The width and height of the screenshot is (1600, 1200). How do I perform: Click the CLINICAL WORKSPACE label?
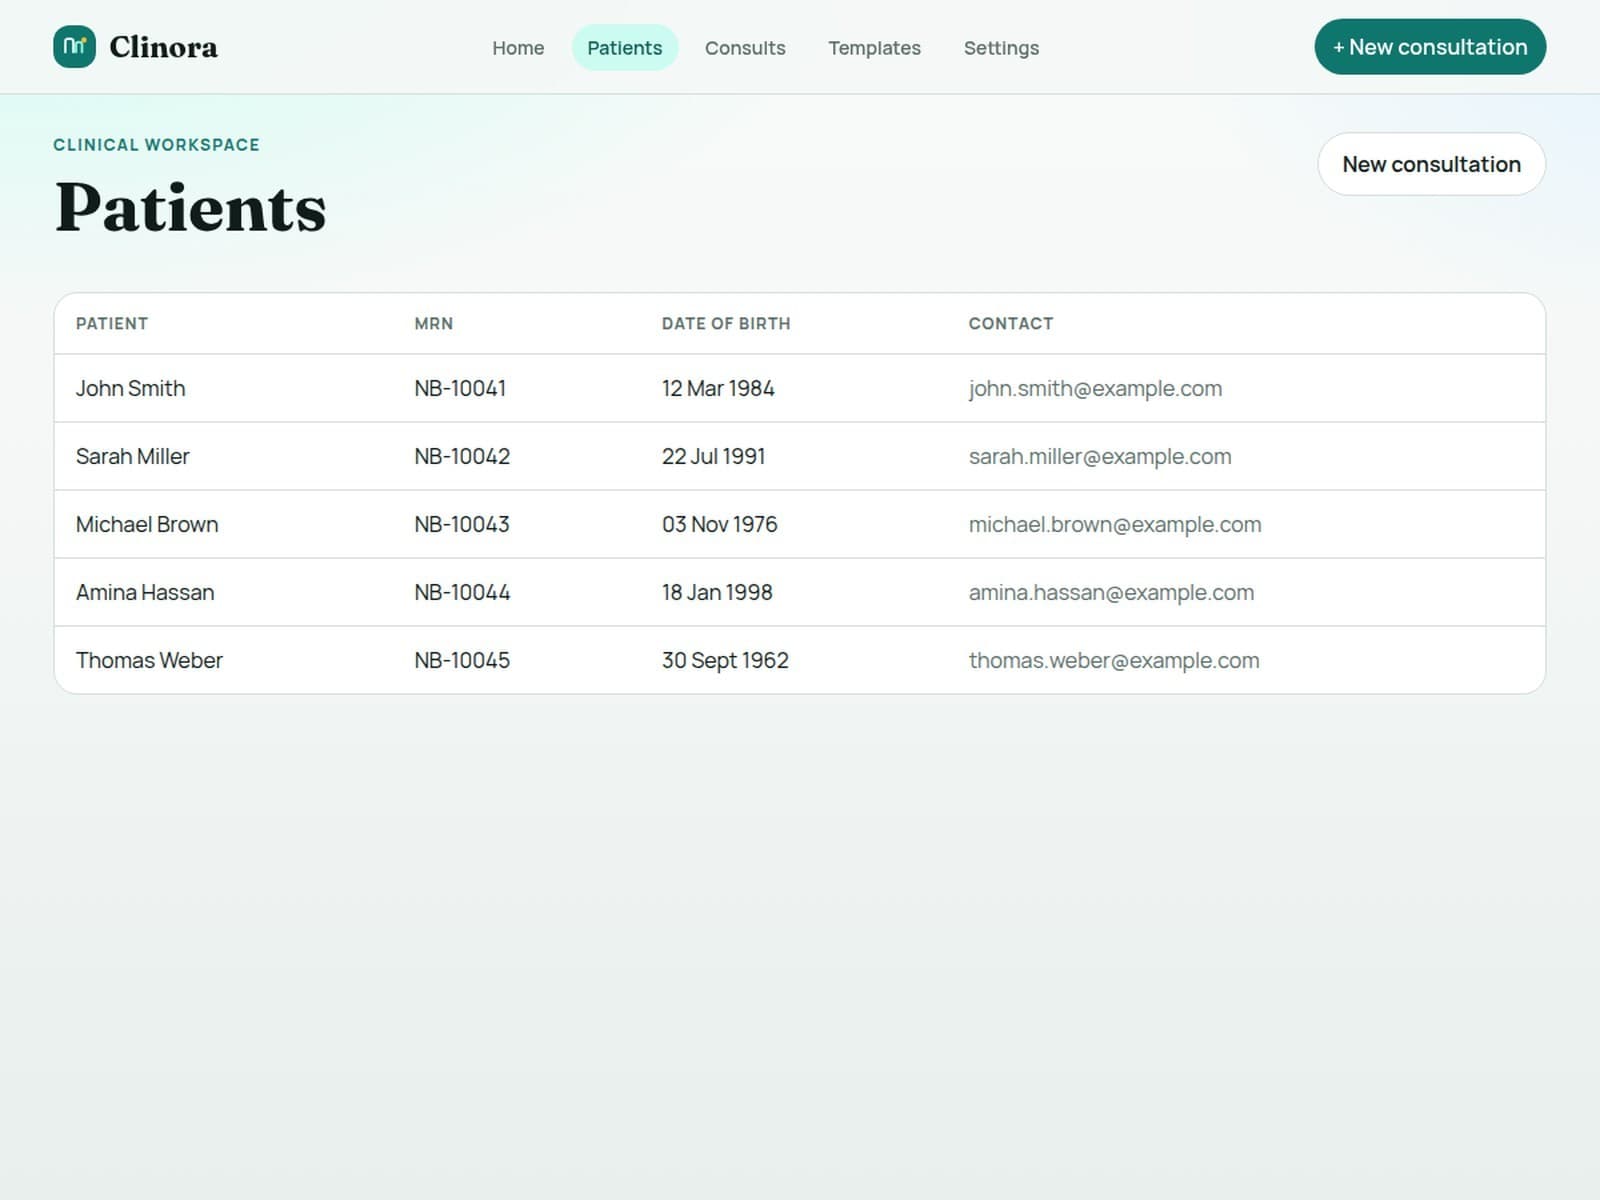[156, 145]
